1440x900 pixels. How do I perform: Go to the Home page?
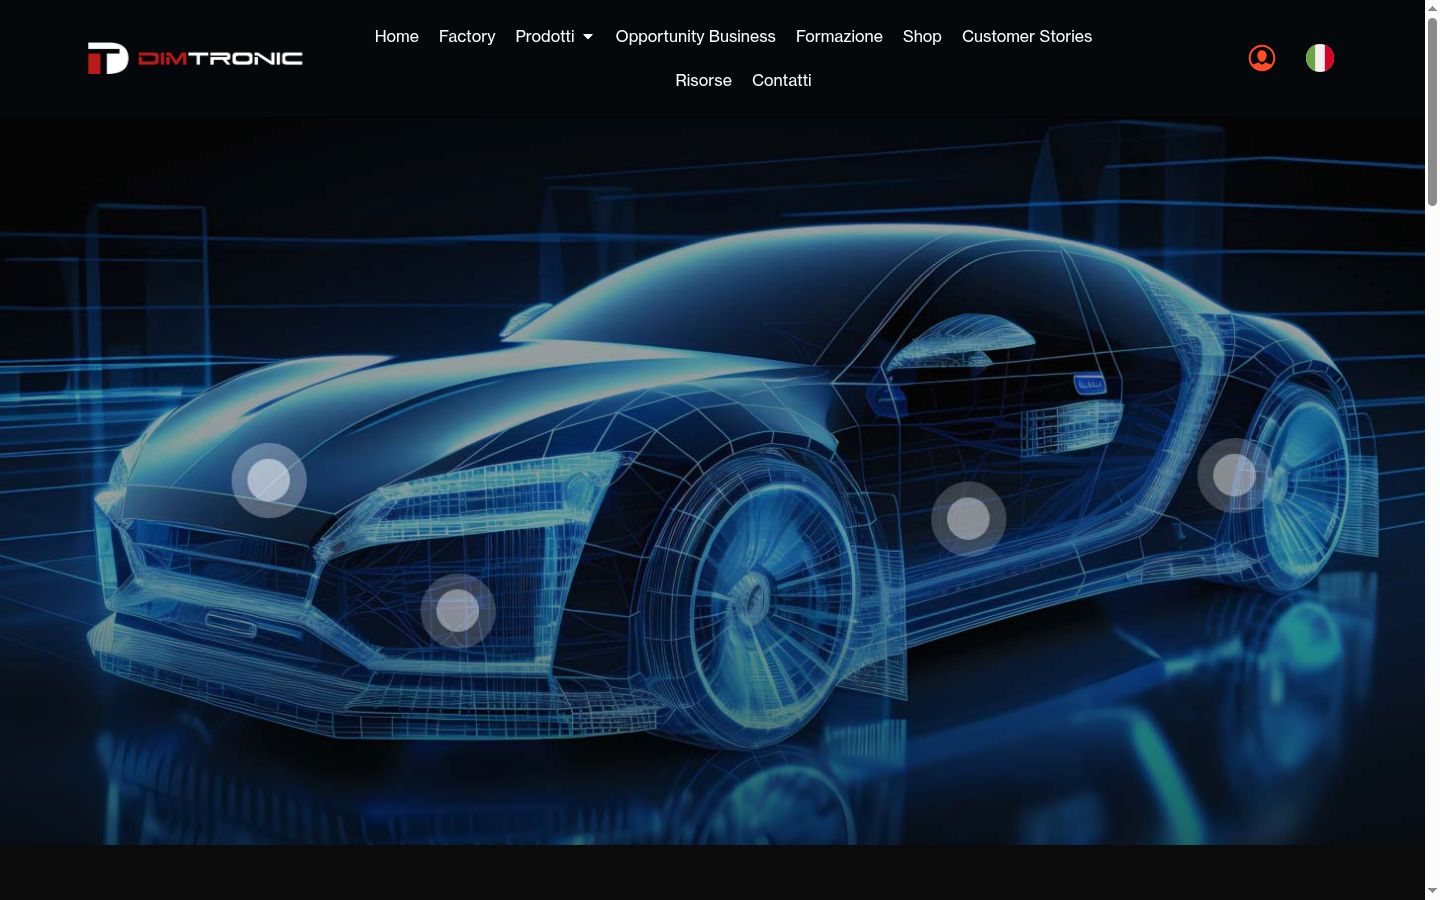click(x=397, y=36)
